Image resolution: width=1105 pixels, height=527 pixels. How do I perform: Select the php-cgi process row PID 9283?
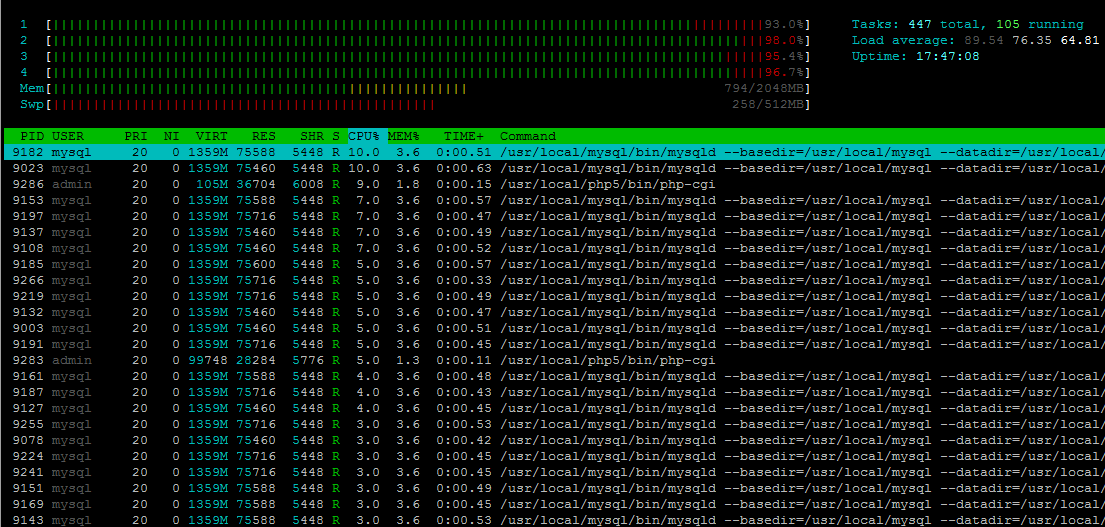point(554,360)
